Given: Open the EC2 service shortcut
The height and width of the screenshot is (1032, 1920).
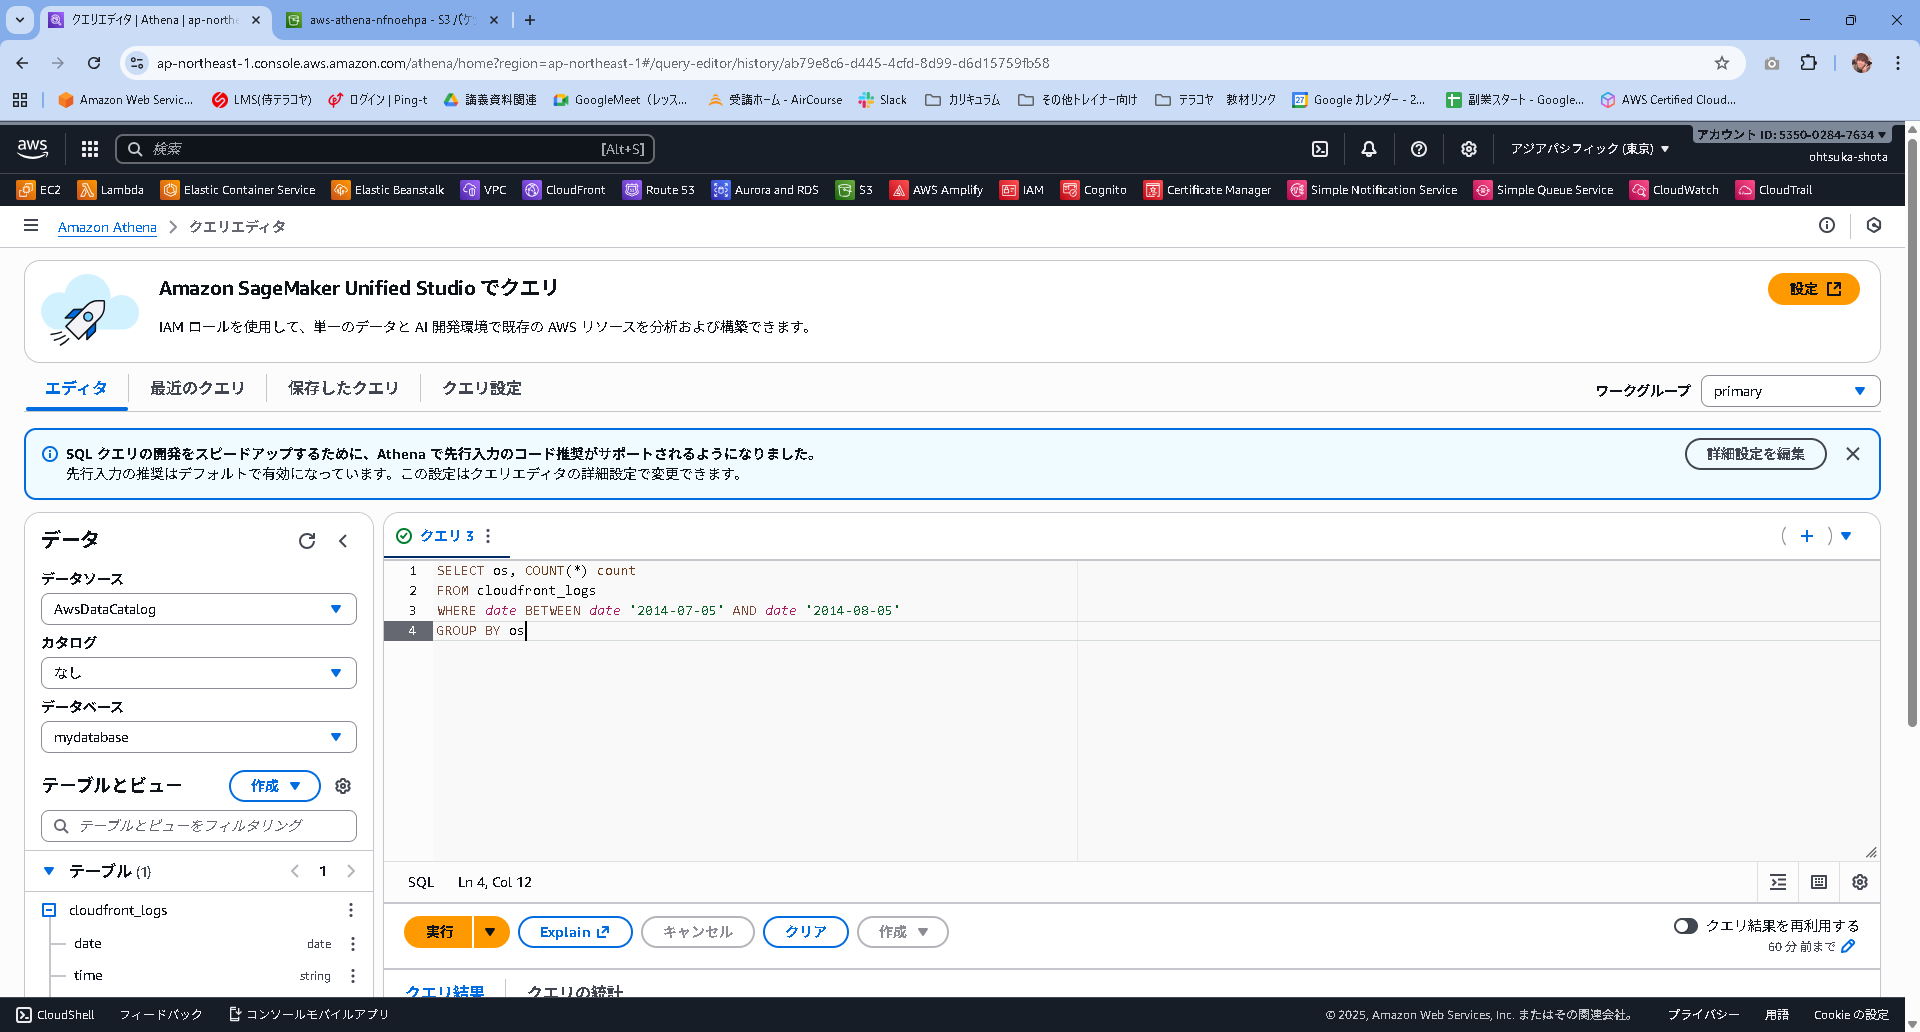Looking at the screenshot, I should pyautogui.click(x=39, y=190).
